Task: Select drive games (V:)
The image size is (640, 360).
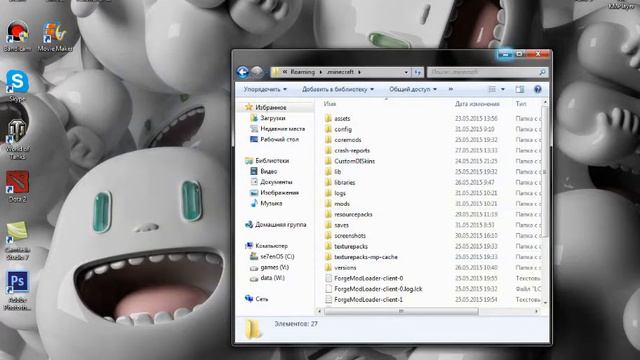Action: [x=274, y=267]
